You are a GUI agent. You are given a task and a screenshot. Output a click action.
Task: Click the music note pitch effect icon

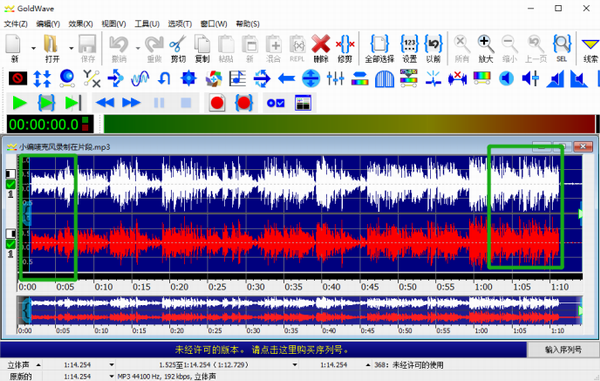click(237, 78)
